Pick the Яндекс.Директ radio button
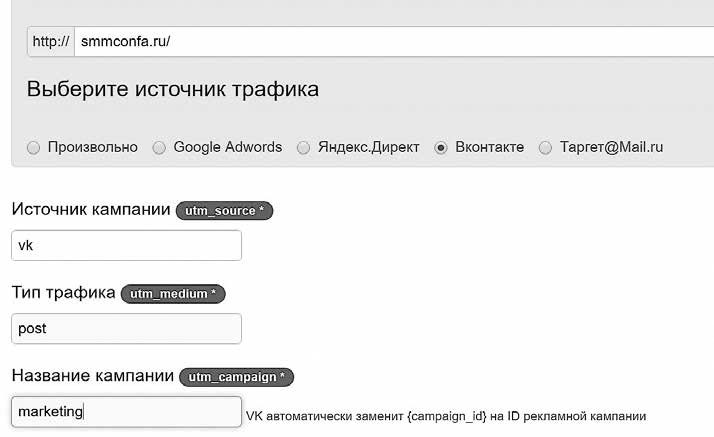714x437 pixels. coord(304,148)
